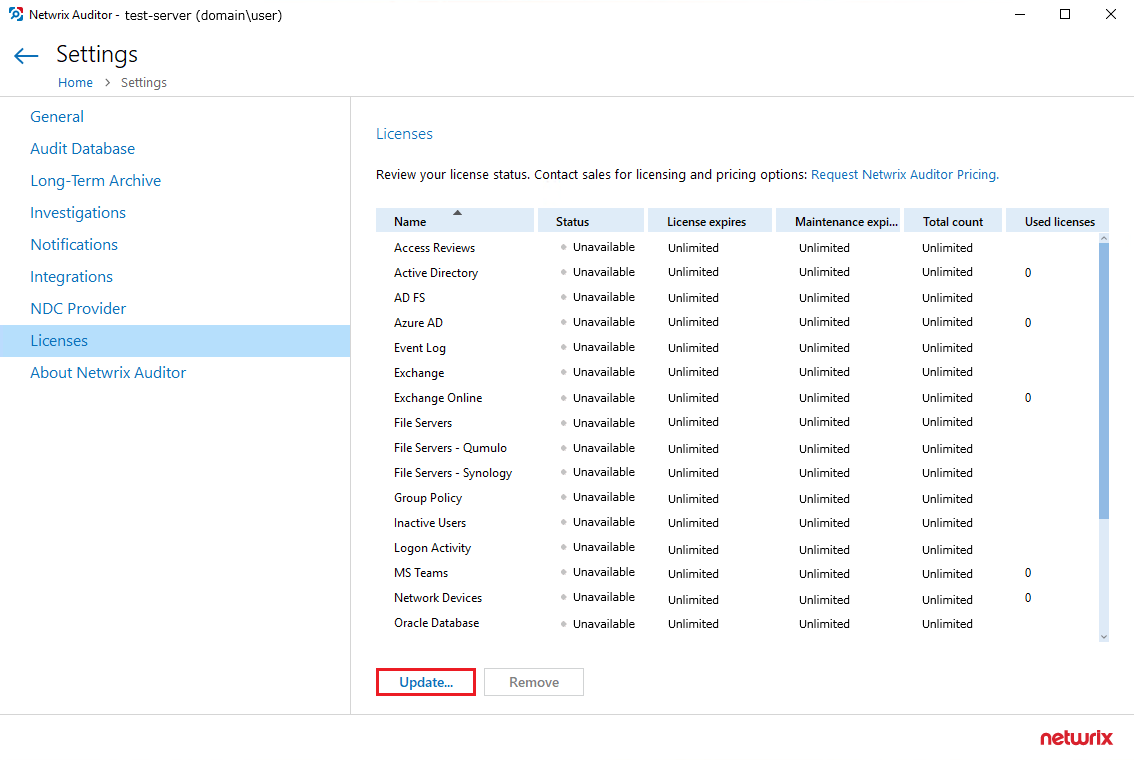Image resolution: width=1134 pixels, height=760 pixels.
Task: Click the back arrow icon
Action: tap(26, 56)
